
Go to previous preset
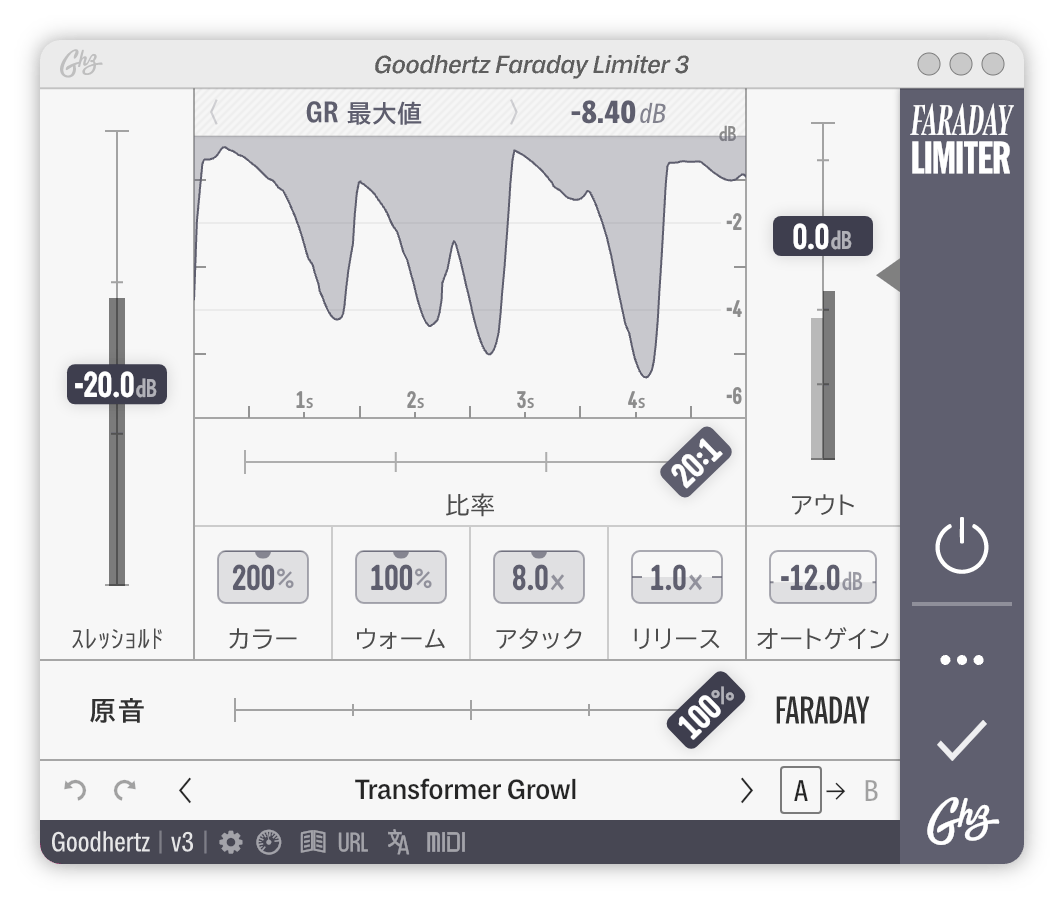(185, 790)
